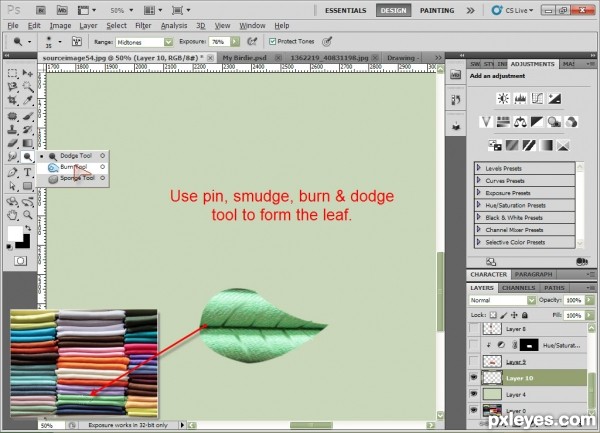Toggle the lock all padlock

(x=525, y=315)
